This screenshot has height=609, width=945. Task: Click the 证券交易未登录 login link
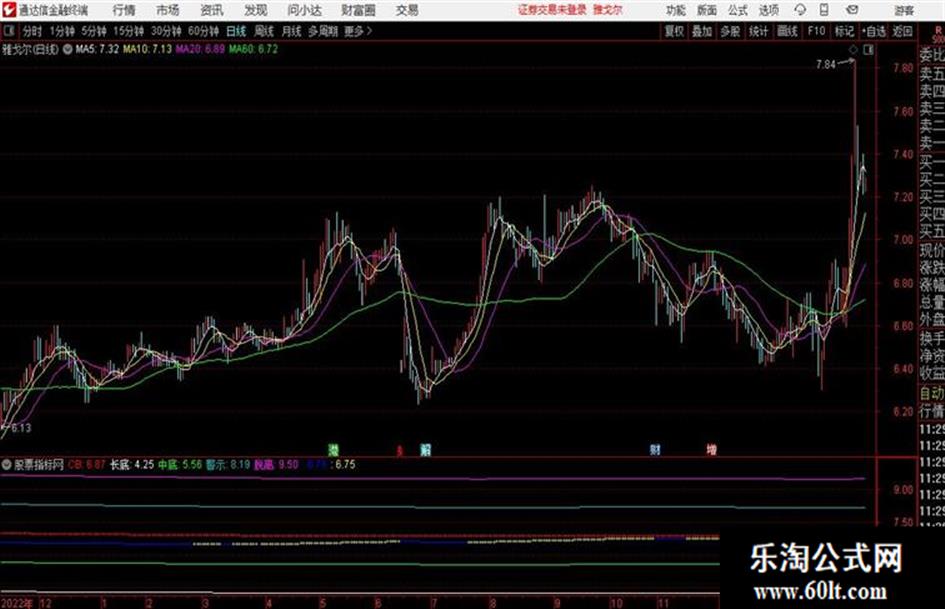pos(553,10)
